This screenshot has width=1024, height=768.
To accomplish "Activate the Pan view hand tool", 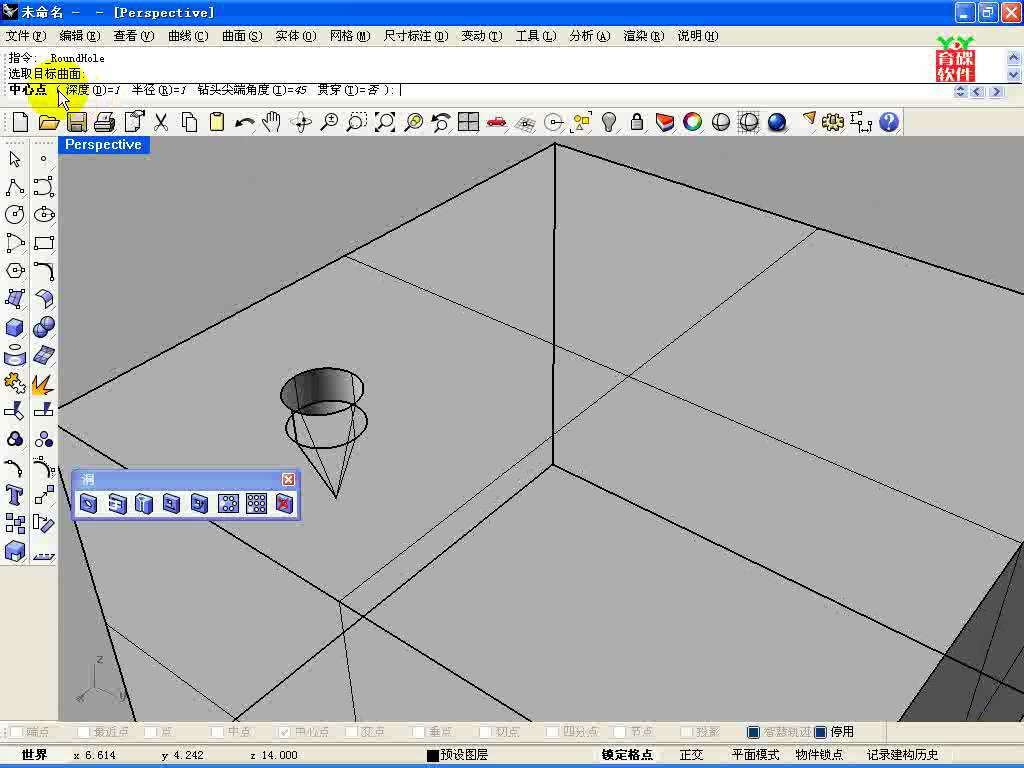I will pos(272,122).
